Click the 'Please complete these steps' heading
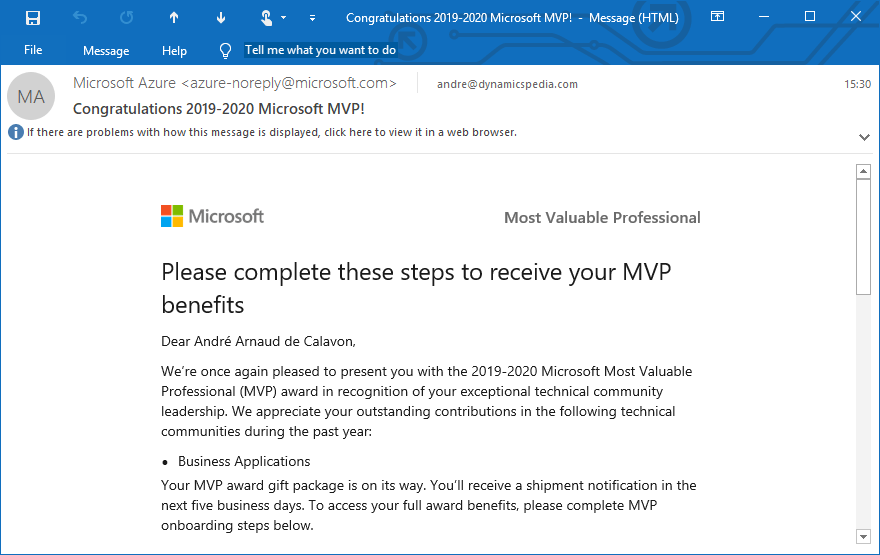The image size is (880, 555). (416, 288)
